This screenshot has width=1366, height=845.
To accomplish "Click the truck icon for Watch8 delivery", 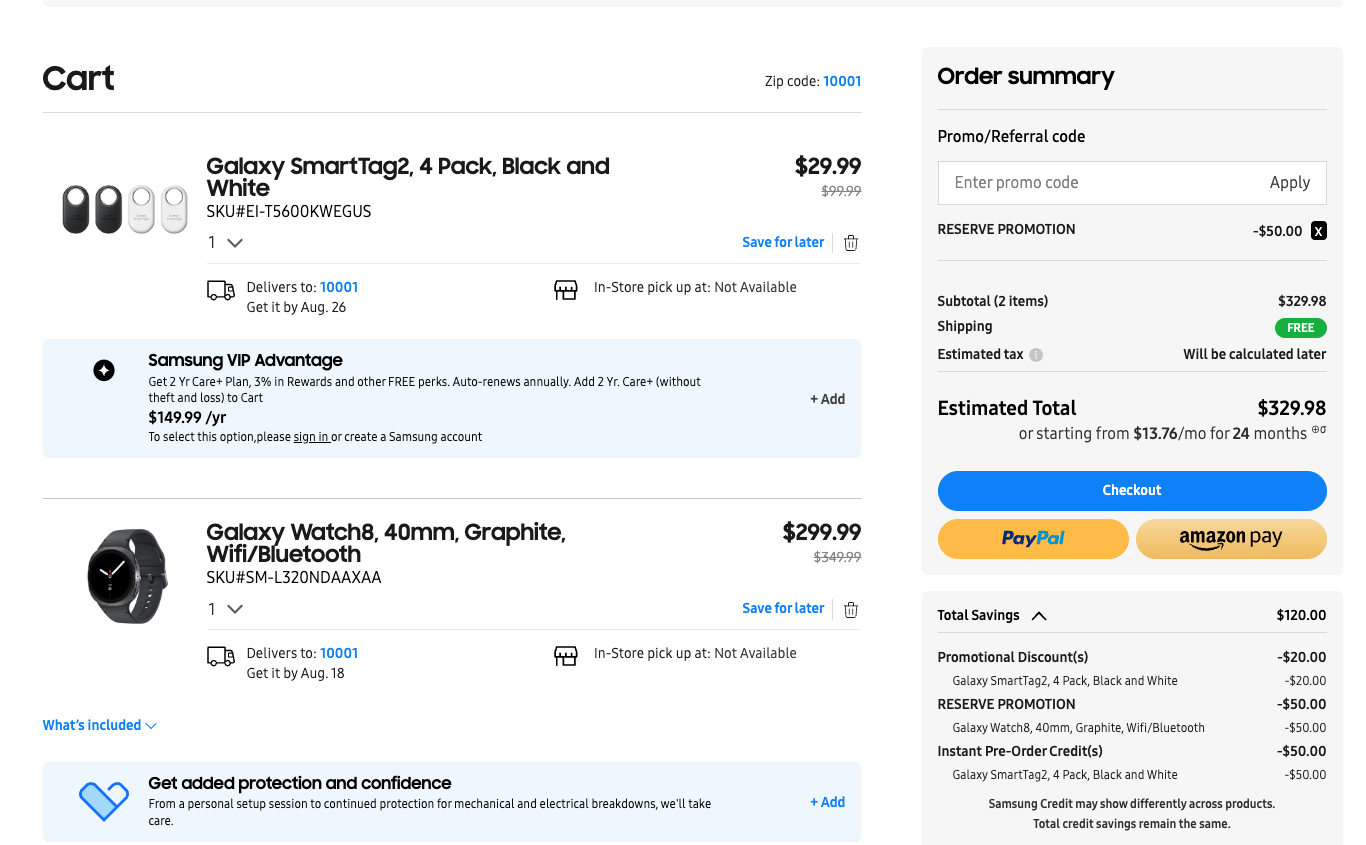I will point(220,655).
